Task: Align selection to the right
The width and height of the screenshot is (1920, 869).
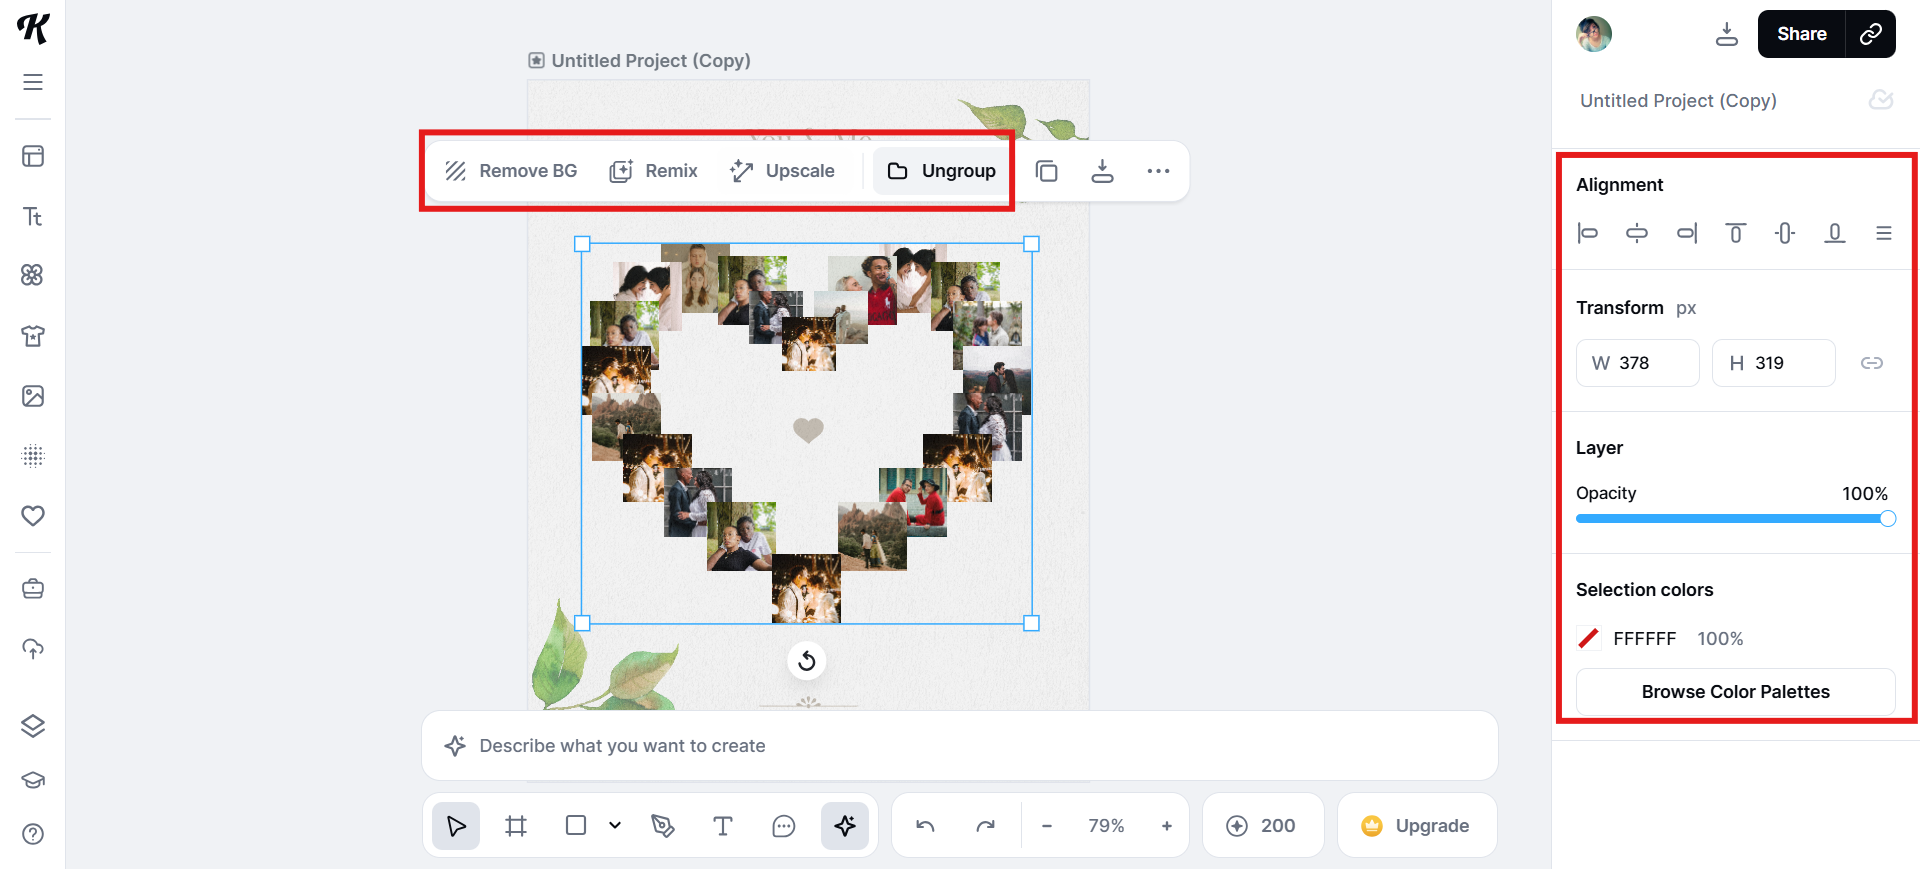Action: click(x=1687, y=233)
